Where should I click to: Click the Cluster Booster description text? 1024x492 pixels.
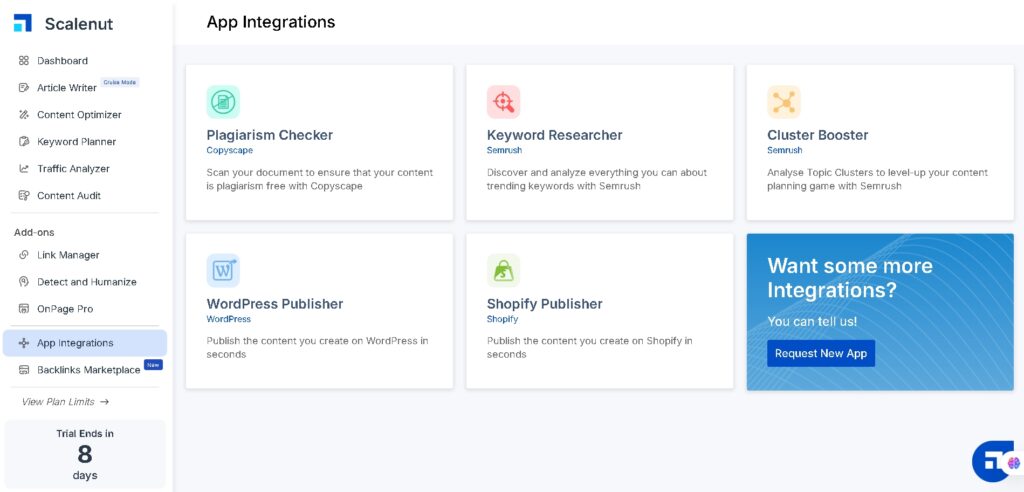pyautogui.click(x=878, y=179)
